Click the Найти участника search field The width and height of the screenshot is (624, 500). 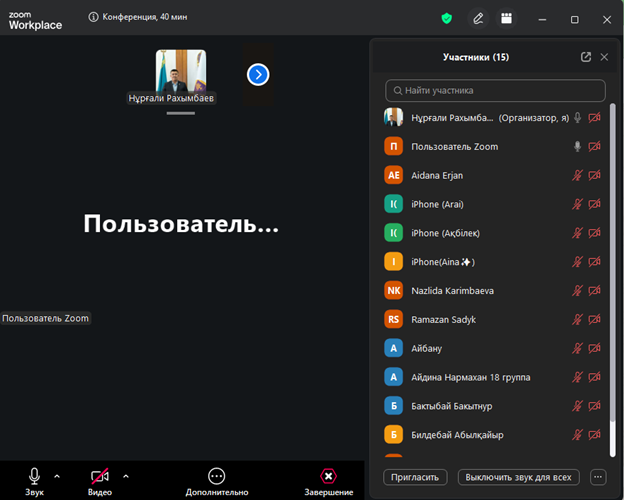[495, 90]
